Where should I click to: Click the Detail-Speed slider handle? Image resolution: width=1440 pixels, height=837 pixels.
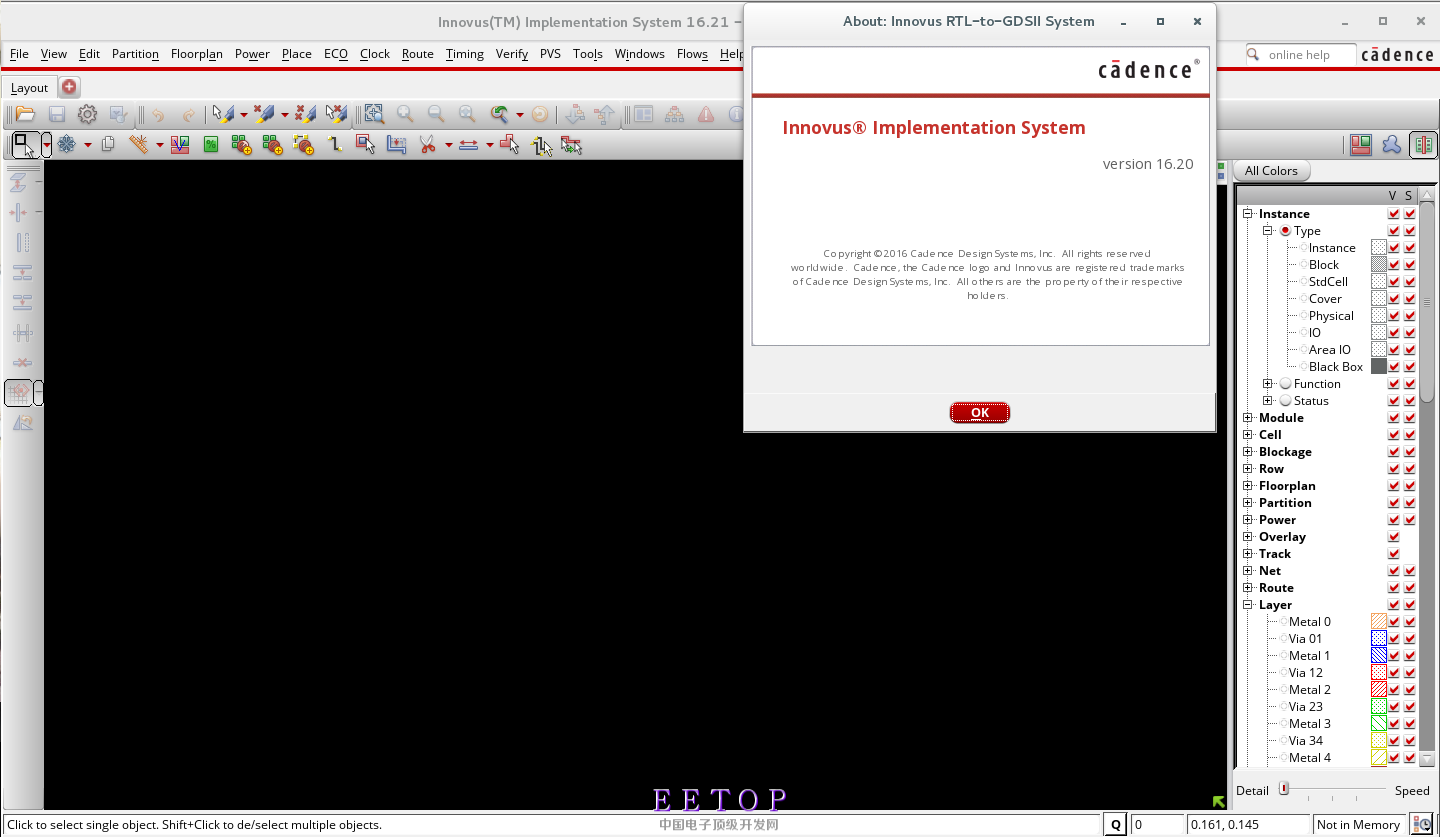[1284, 789]
